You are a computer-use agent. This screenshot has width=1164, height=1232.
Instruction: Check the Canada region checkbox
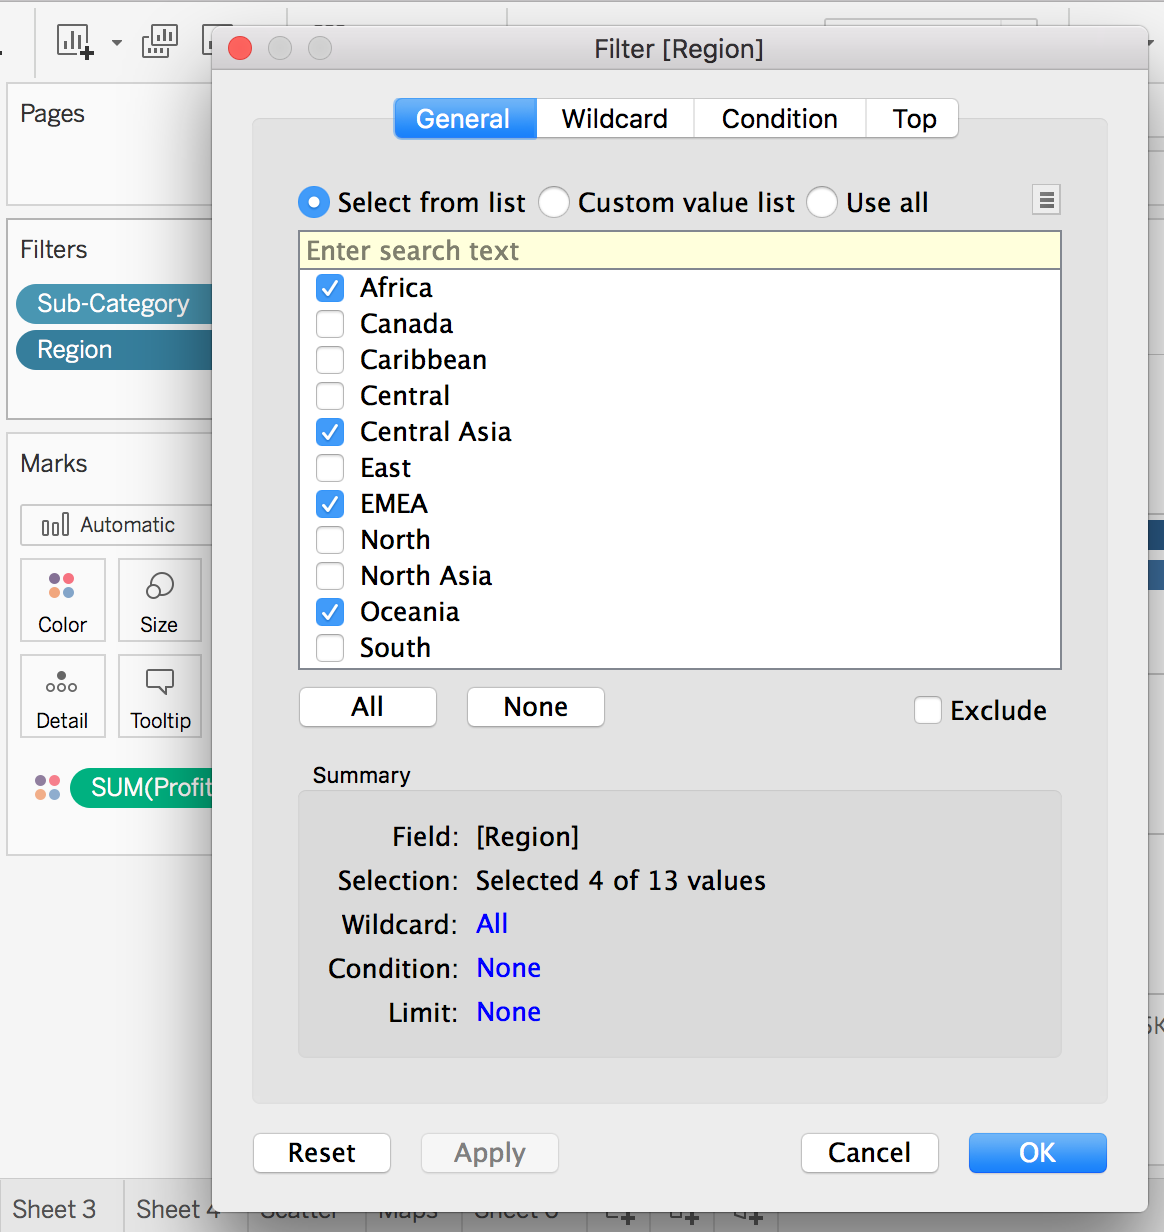click(x=330, y=324)
